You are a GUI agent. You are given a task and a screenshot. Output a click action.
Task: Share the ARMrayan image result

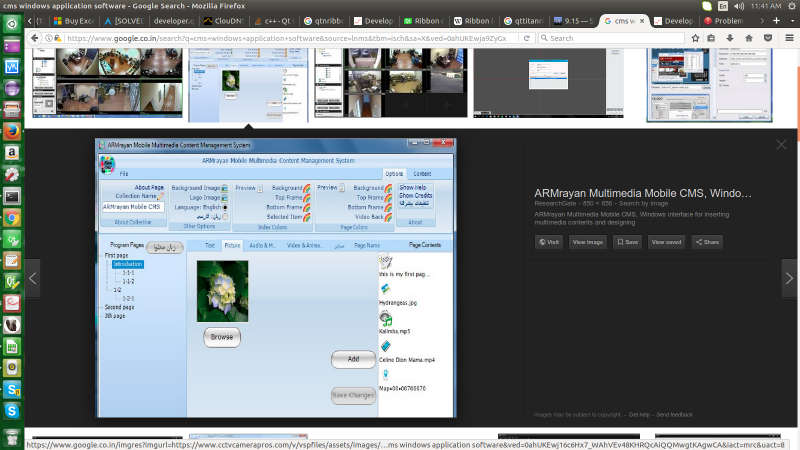(x=707, y=242)
